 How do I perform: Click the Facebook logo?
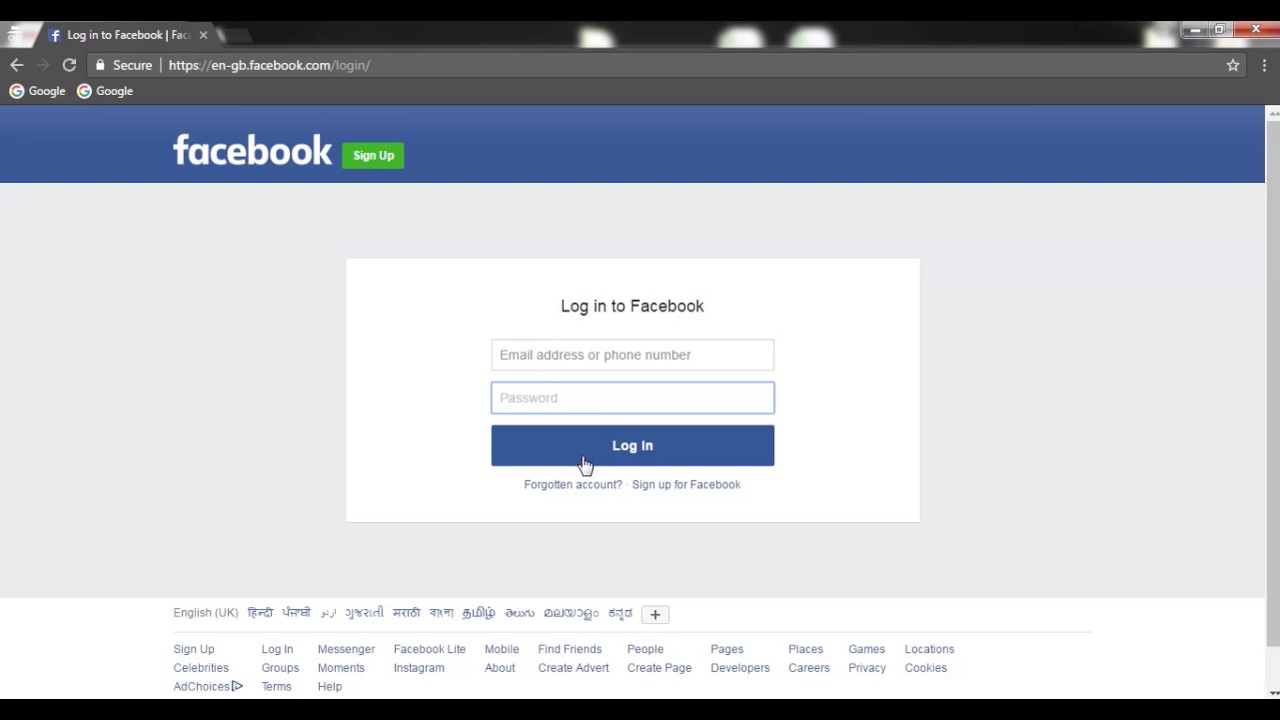coord(252,150)
